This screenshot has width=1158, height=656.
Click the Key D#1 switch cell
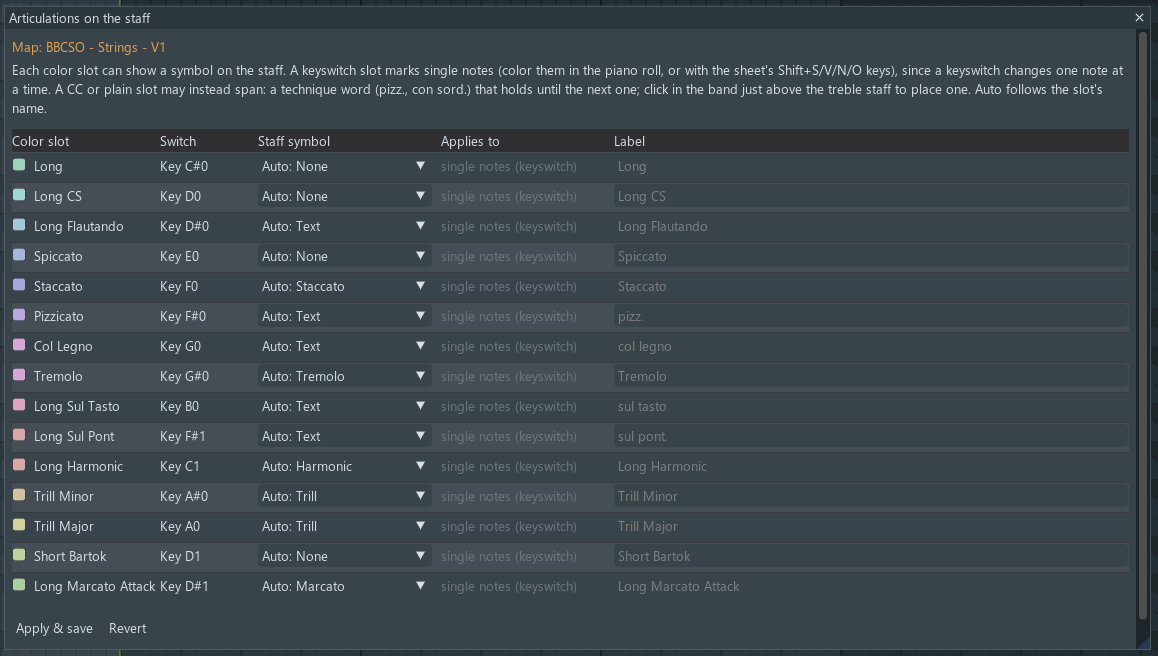click(184, 587)
